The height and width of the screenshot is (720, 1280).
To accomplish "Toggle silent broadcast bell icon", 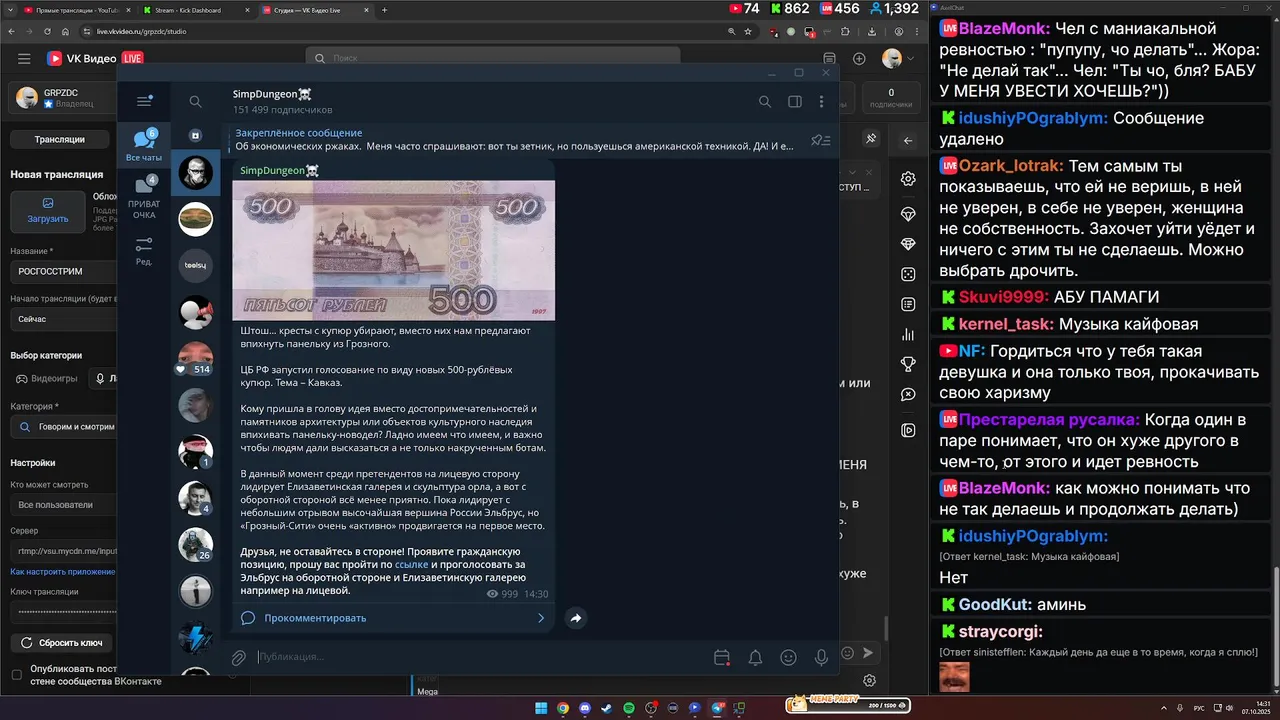I will pyautogui.click(x=755, y=657).
